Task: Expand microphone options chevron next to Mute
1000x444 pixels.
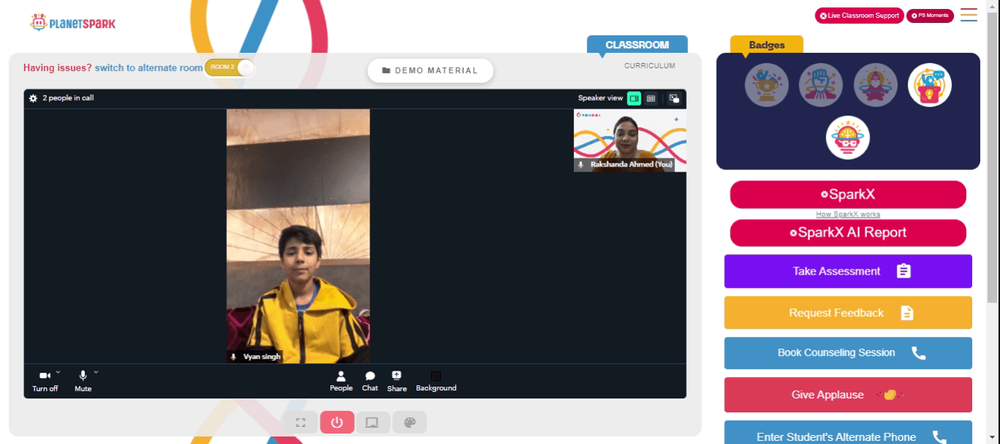Action: click(96, 372)
